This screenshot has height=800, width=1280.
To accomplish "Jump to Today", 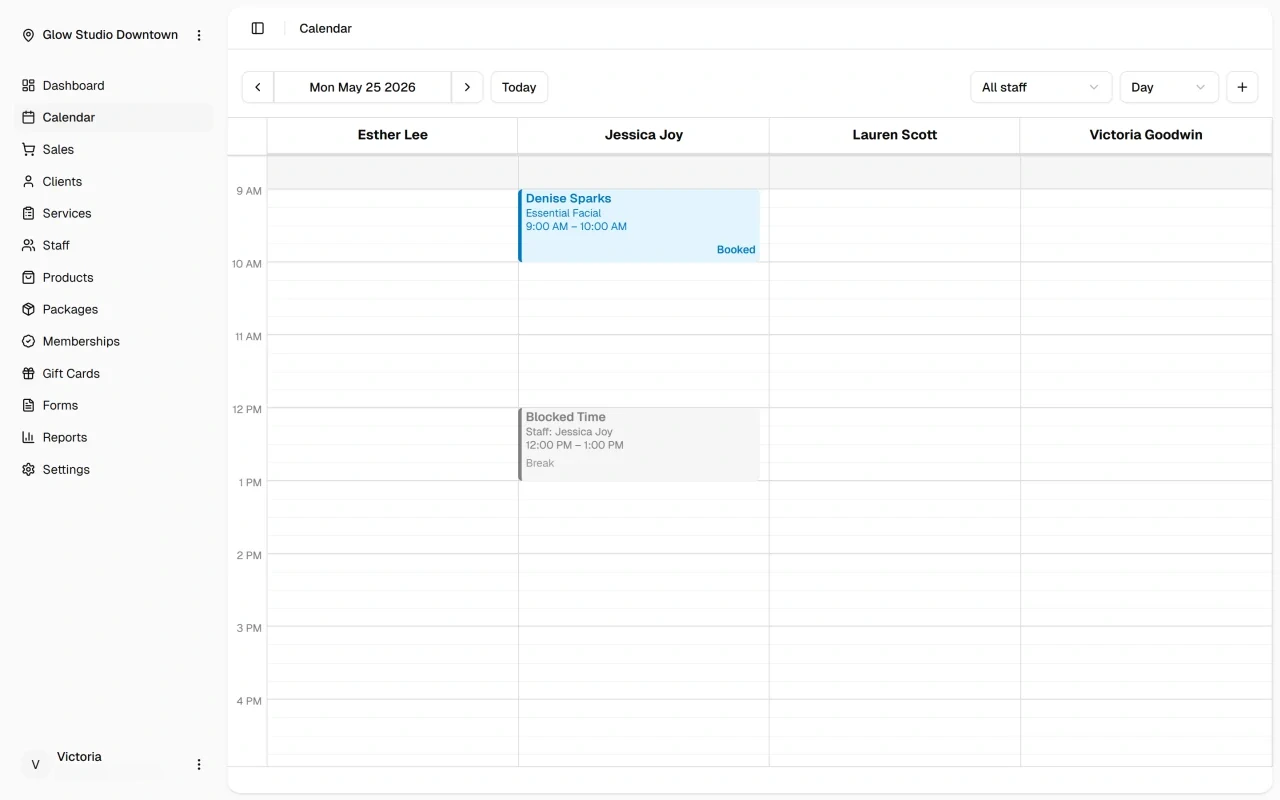I will pos(519,87).
